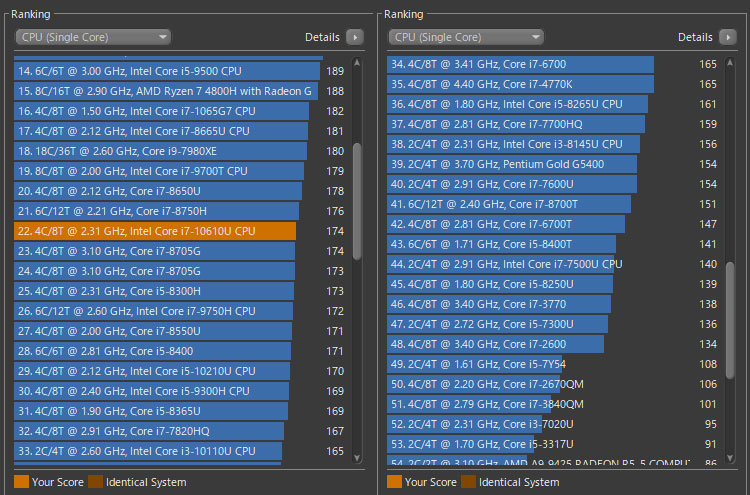
Task: Click the right list scroll-up arrow
Action: click(730, 63)
